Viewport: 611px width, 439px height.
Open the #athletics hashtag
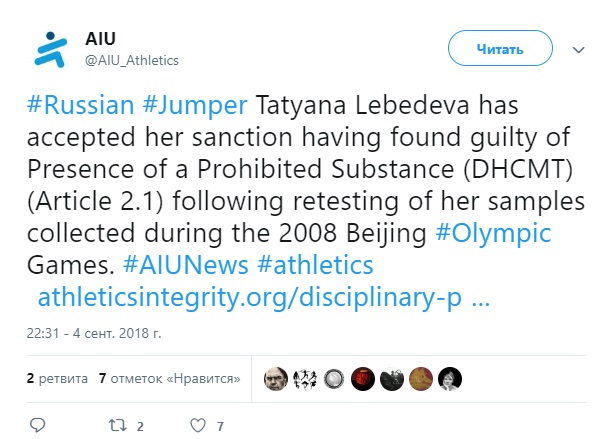pos(315,265)
